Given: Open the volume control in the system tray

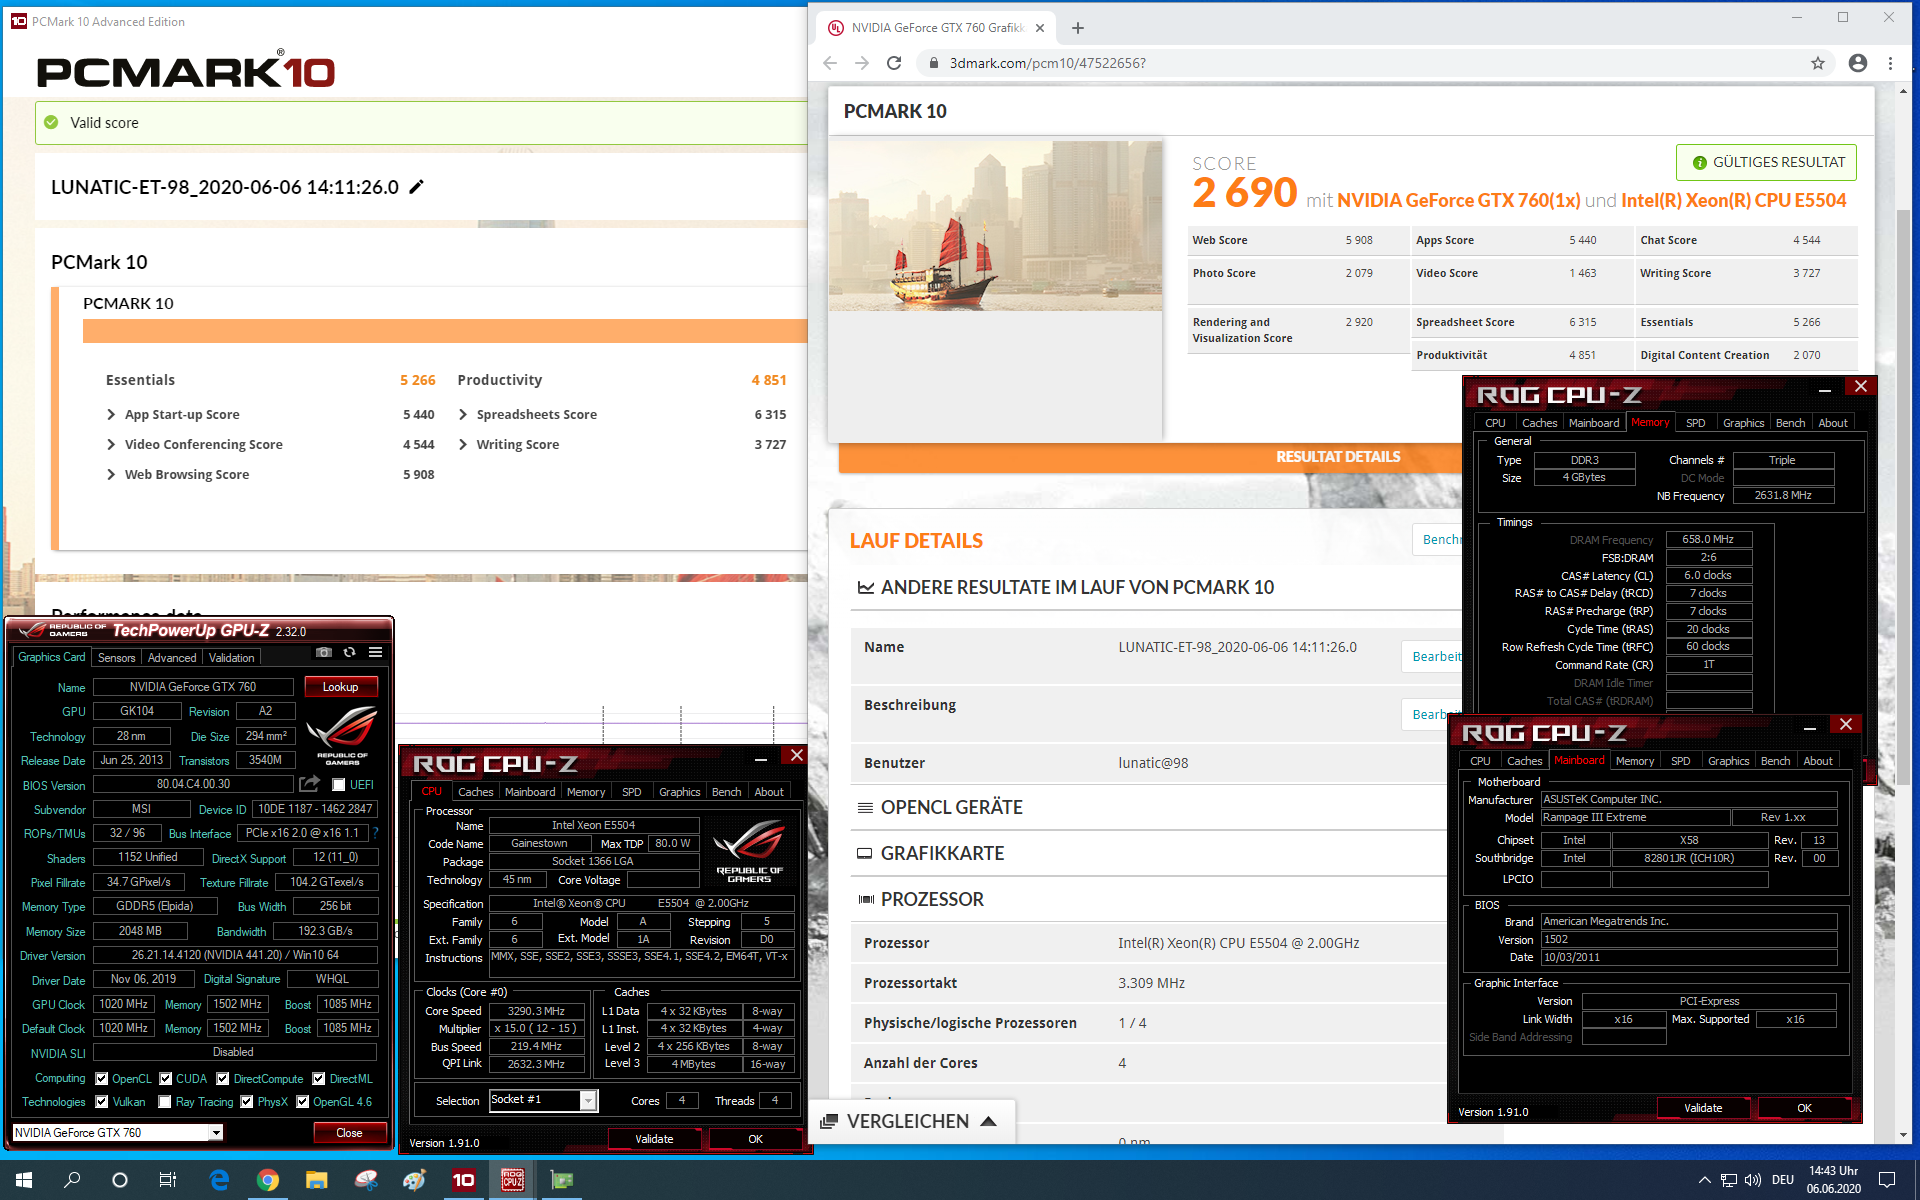Looking at the screenshot, I should point(1753,1180).
